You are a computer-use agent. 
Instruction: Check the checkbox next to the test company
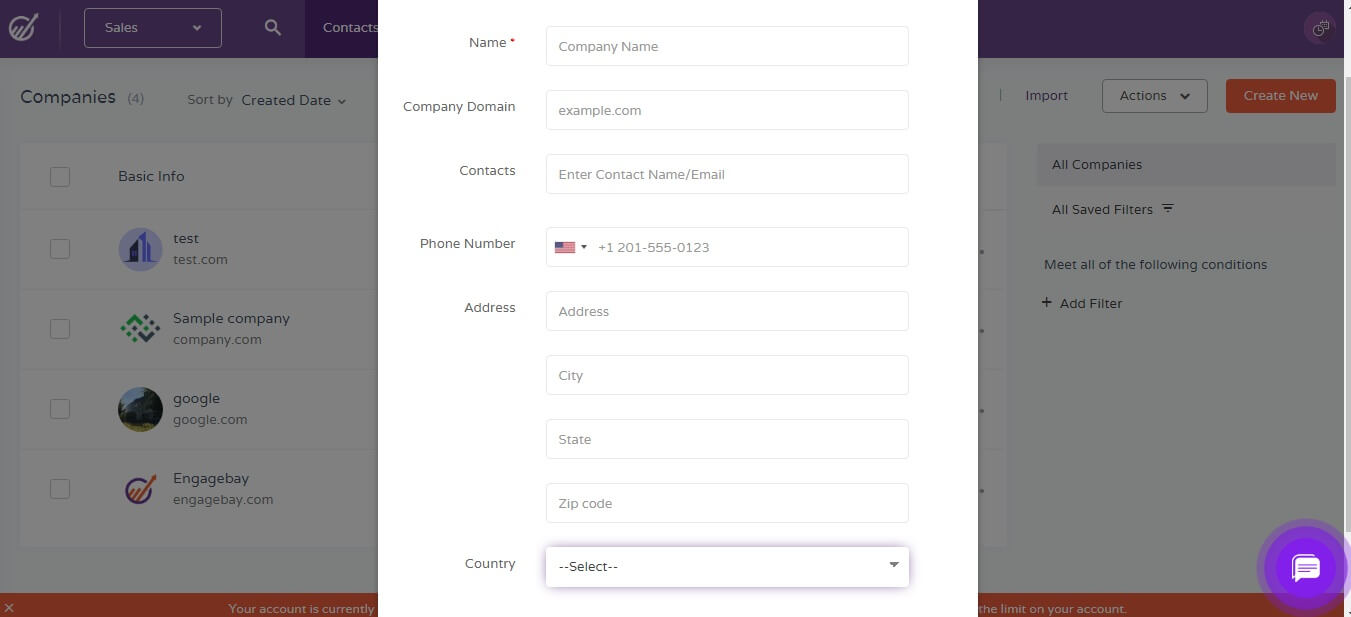tap(59, 248)
